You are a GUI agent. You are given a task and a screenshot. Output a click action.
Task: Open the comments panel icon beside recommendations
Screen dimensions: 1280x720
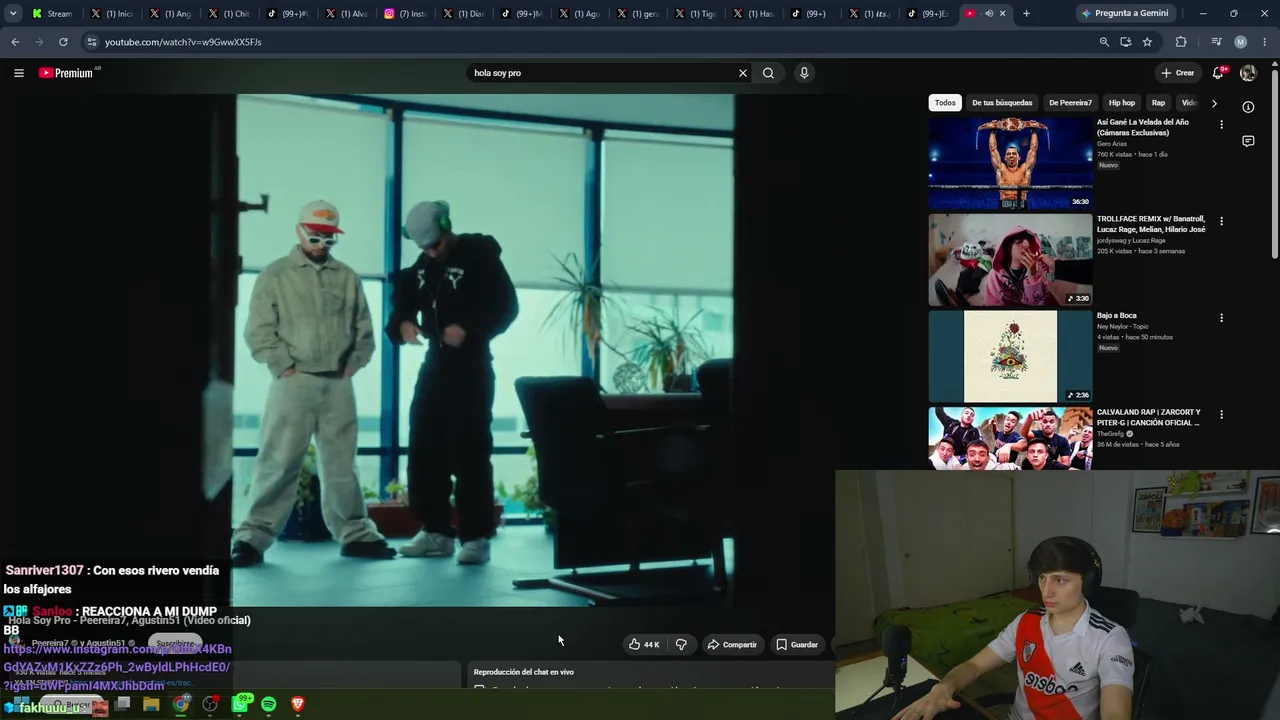(1248, 142)
